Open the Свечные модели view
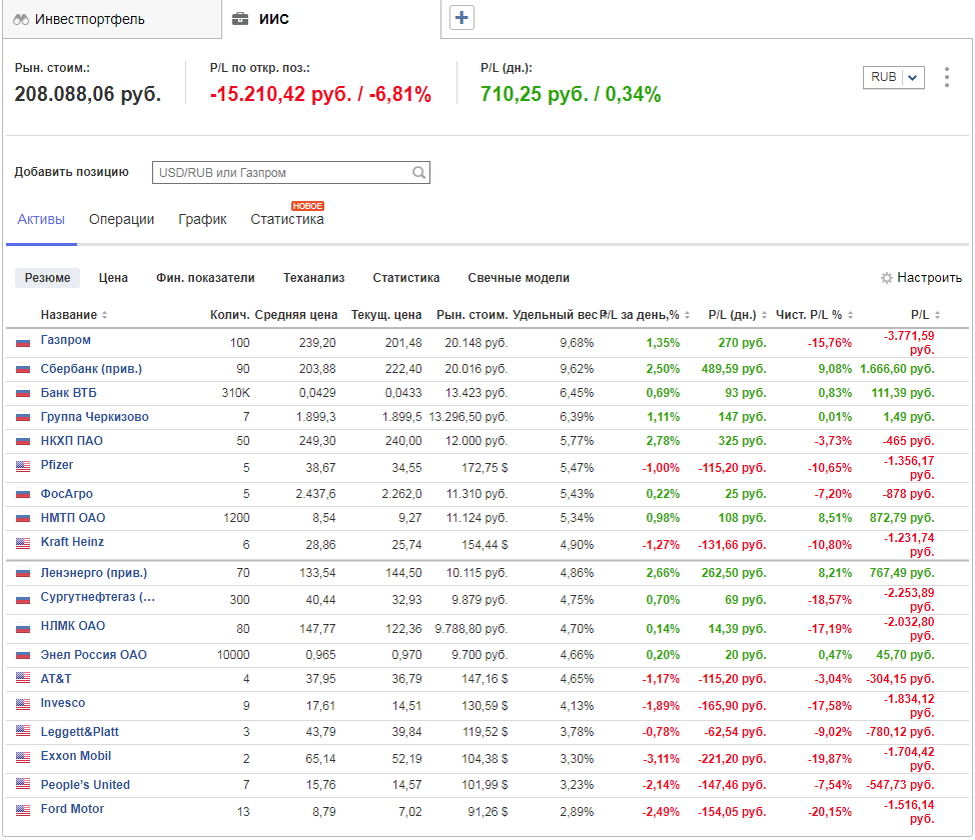Image resolution: width=975 pixels, height=840 pixels. point(519,278)
